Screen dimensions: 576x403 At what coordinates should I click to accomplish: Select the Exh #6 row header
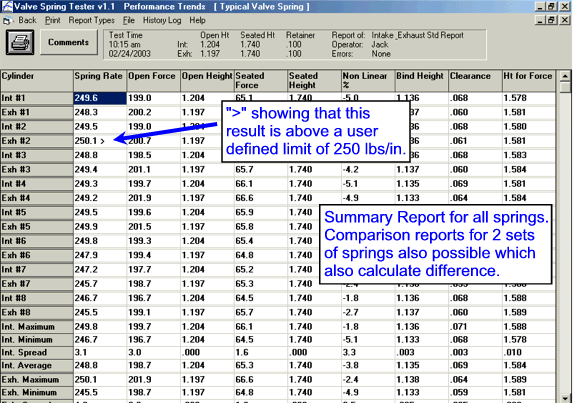(37, 255)
